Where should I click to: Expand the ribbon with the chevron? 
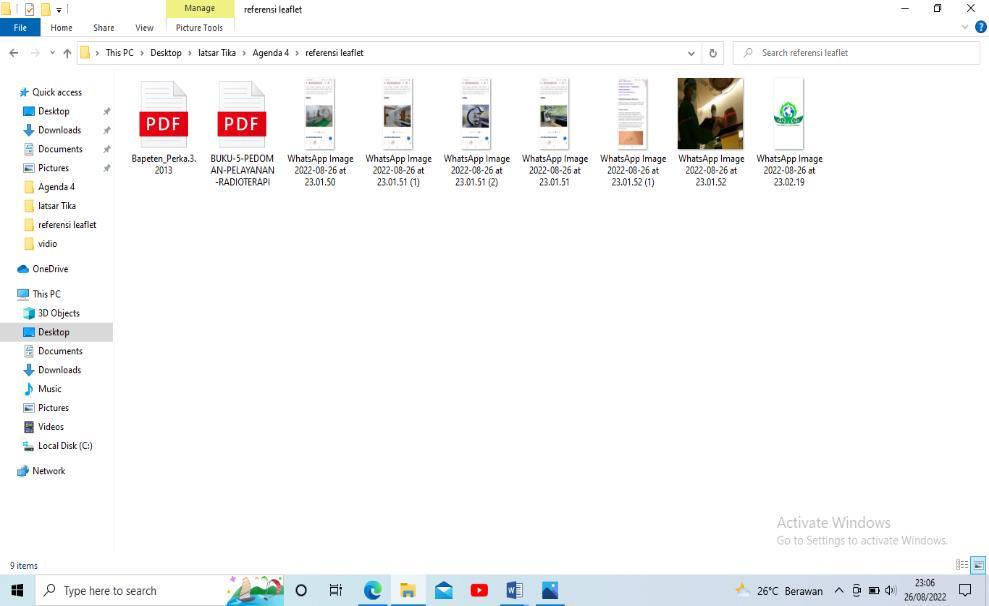coord(964,27)
